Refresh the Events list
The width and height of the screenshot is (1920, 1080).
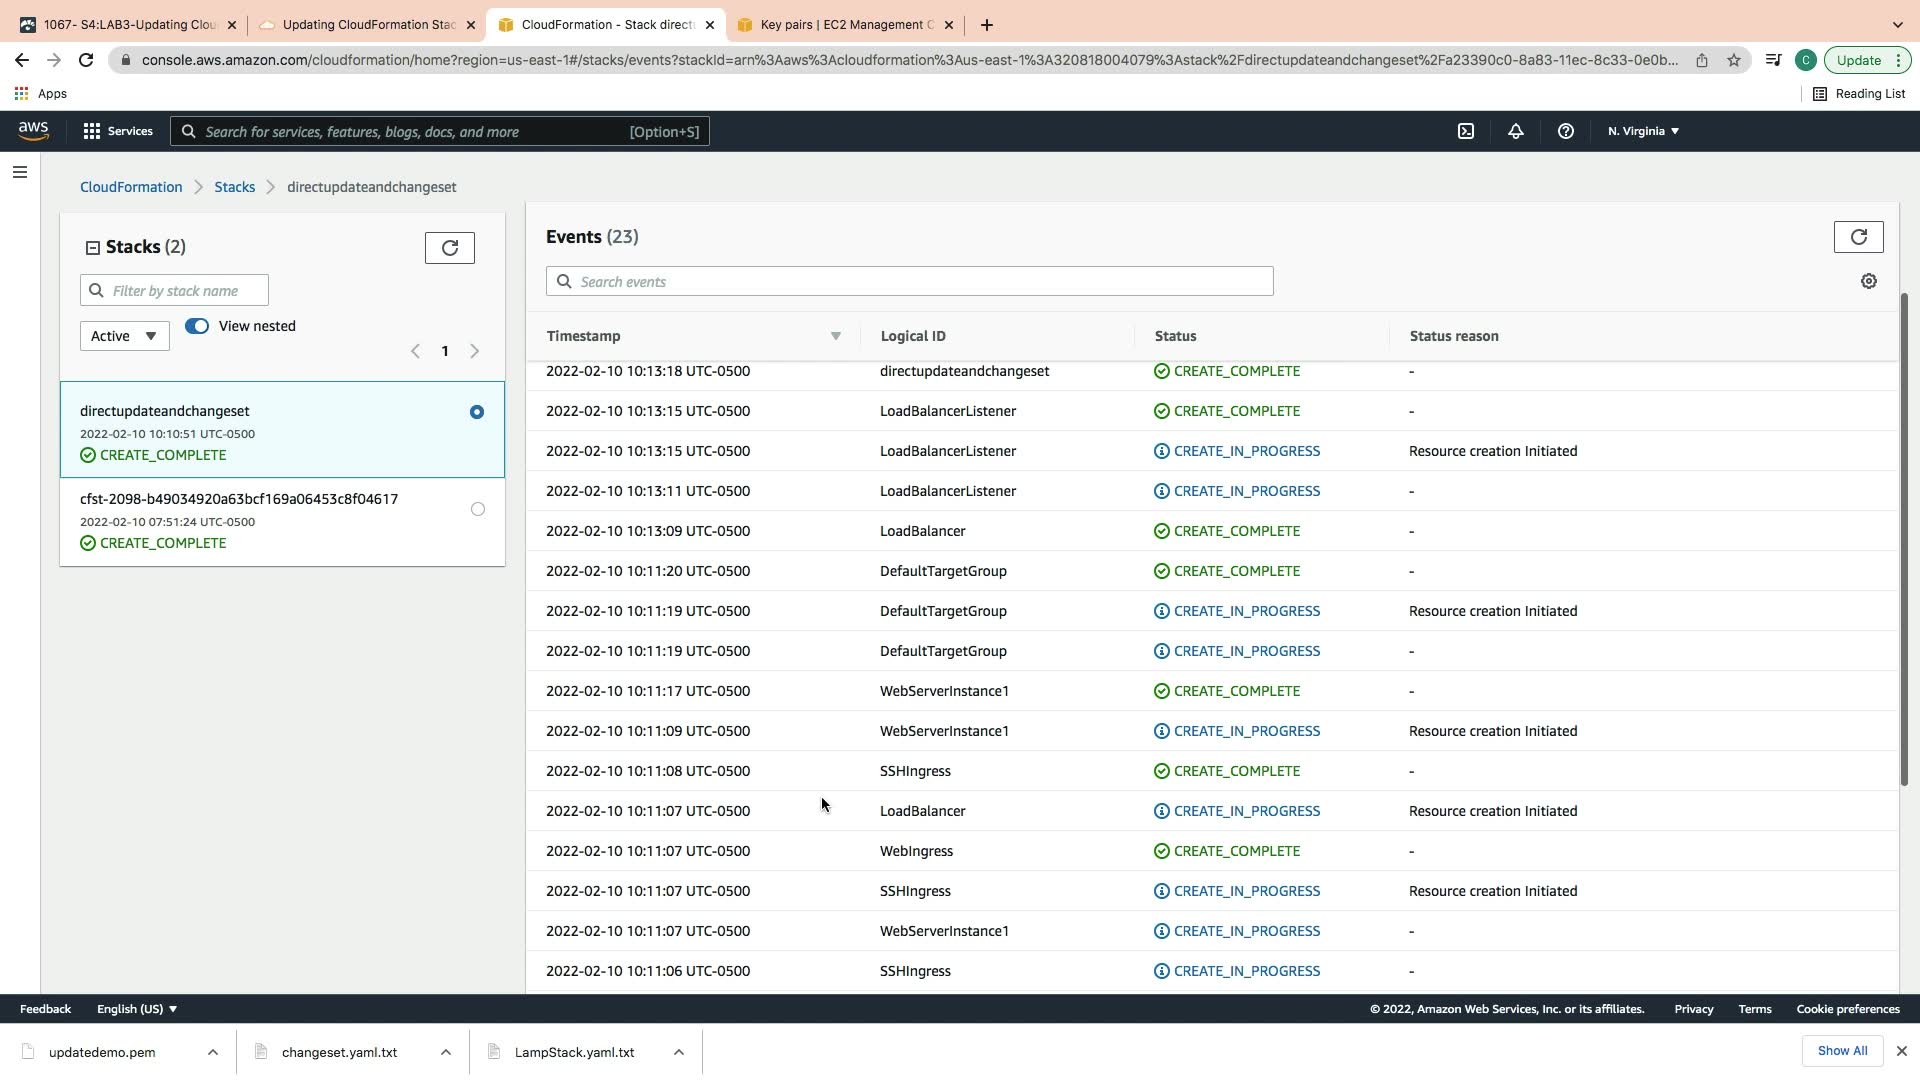(1858, 237)
